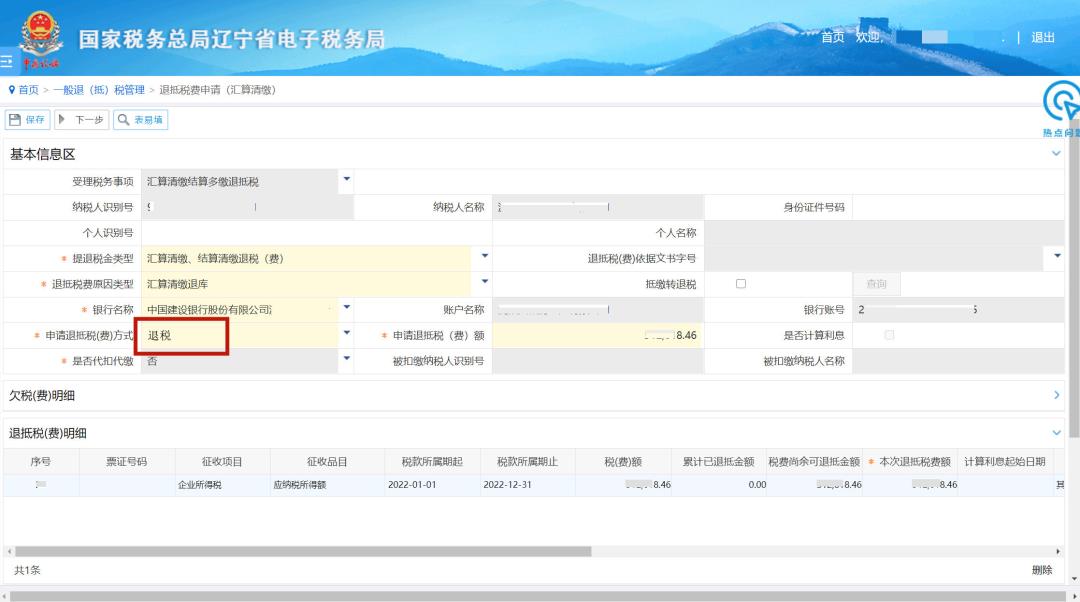The height and width of the screenshot is (602, 1080).
Task: Check the 抵缴转退税 checkbox
Action: (741, 284)
